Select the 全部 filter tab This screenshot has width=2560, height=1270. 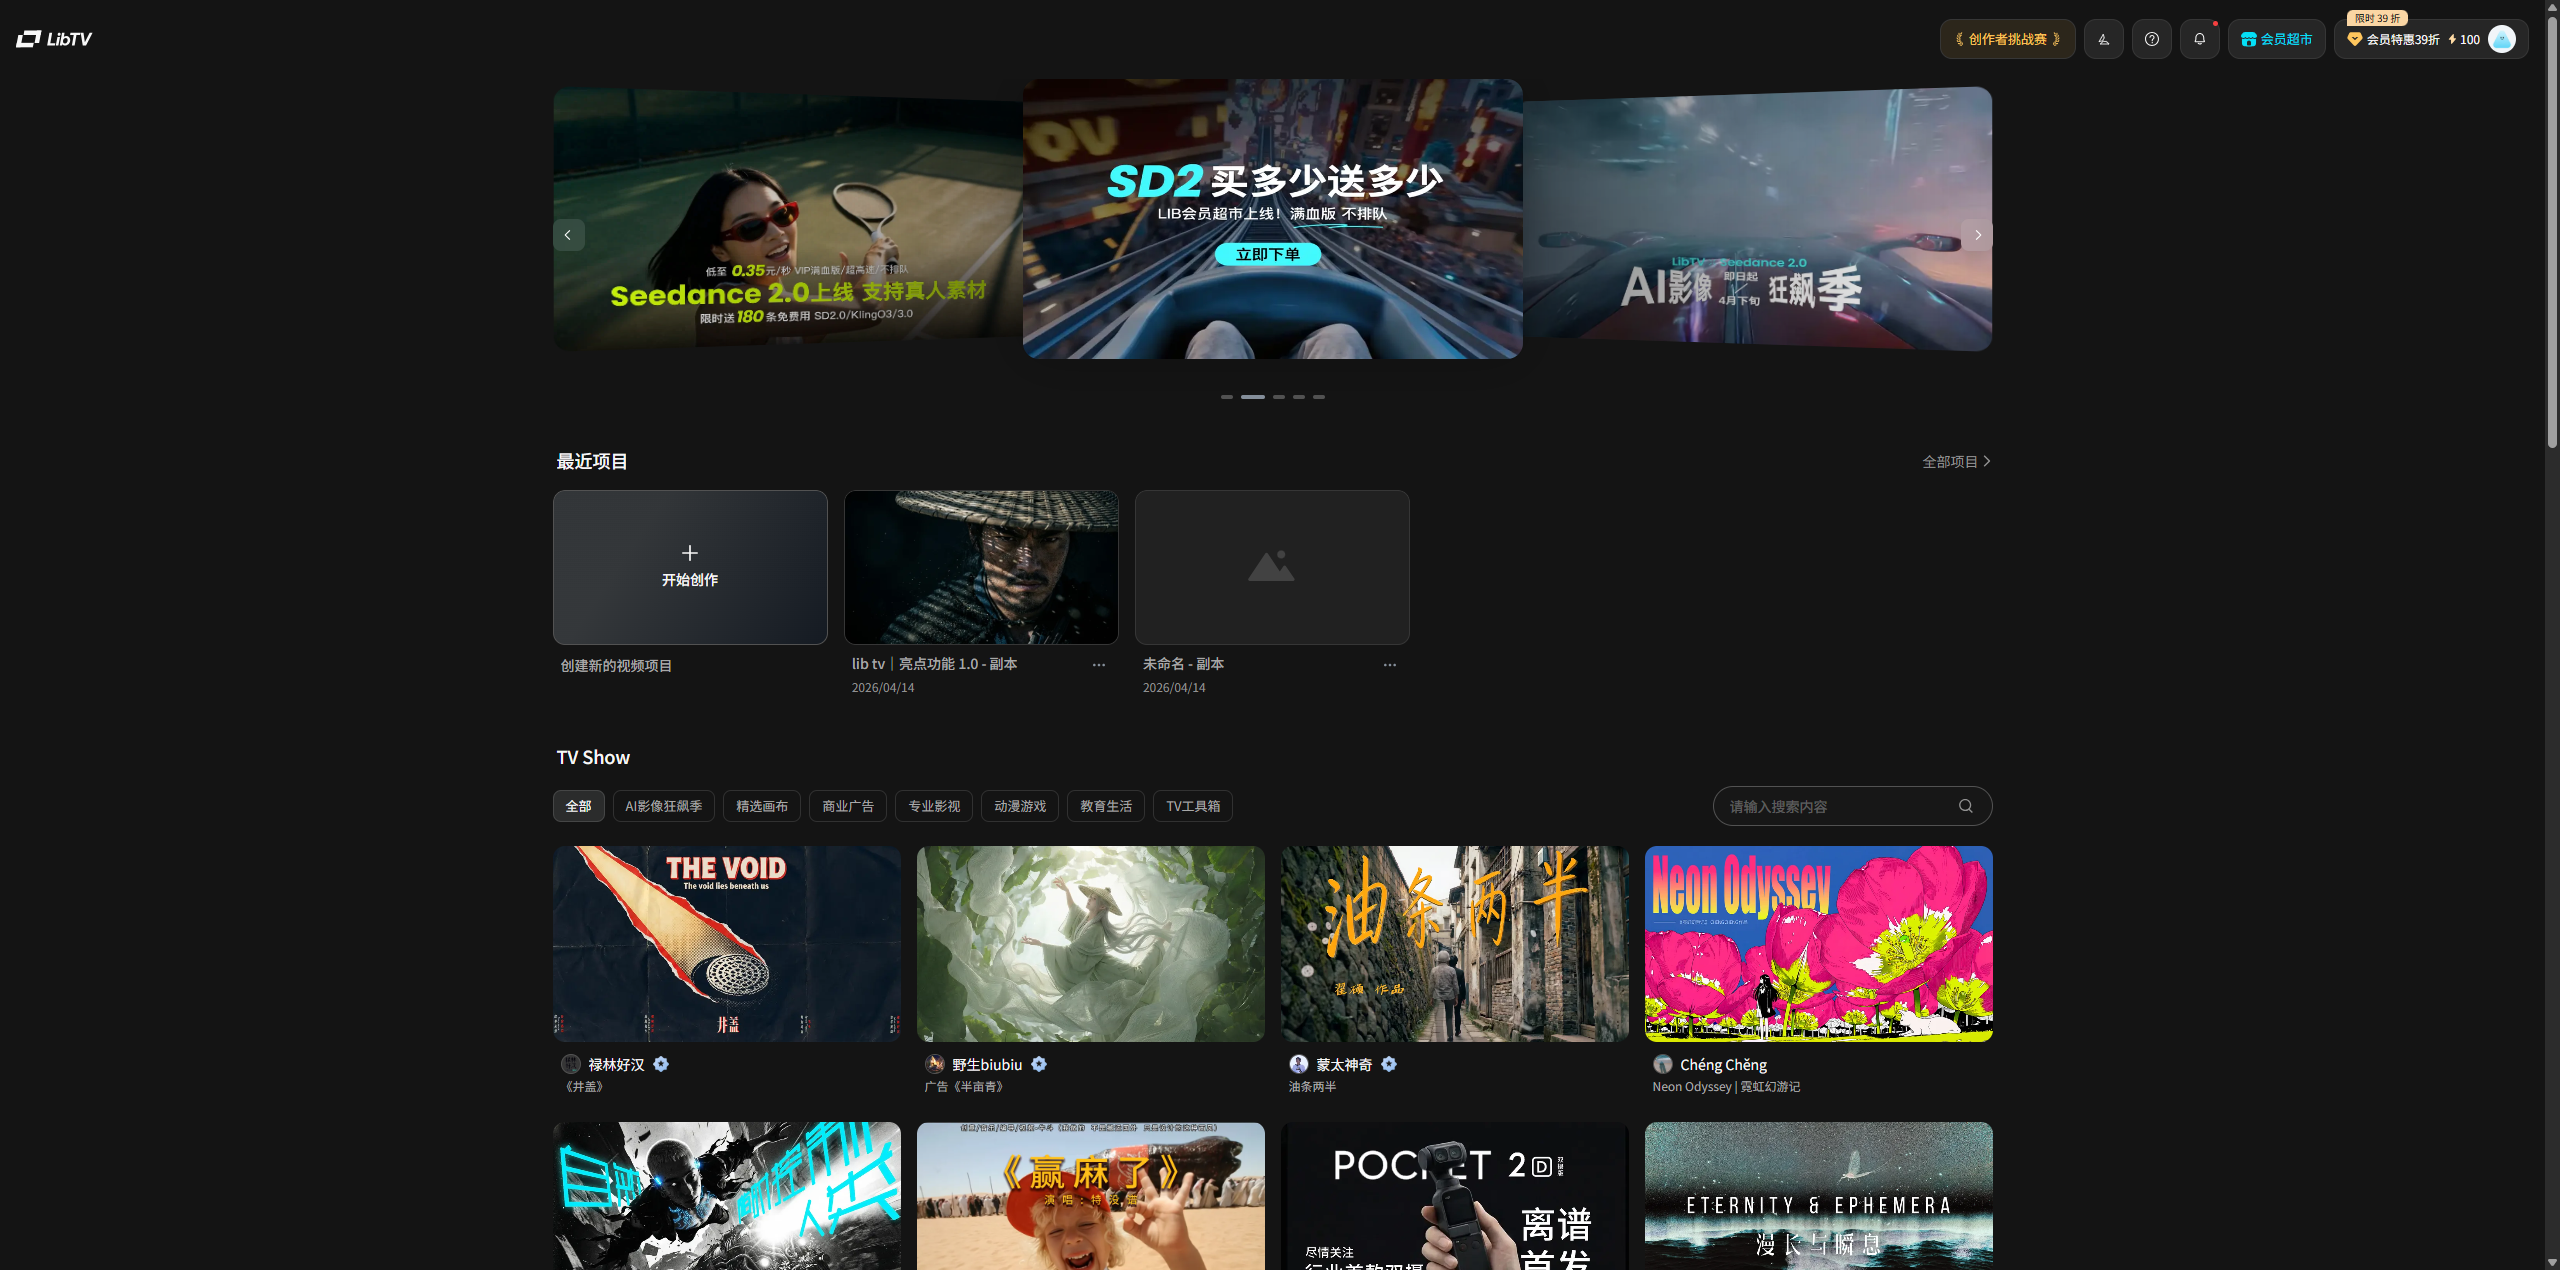(578, 806)
